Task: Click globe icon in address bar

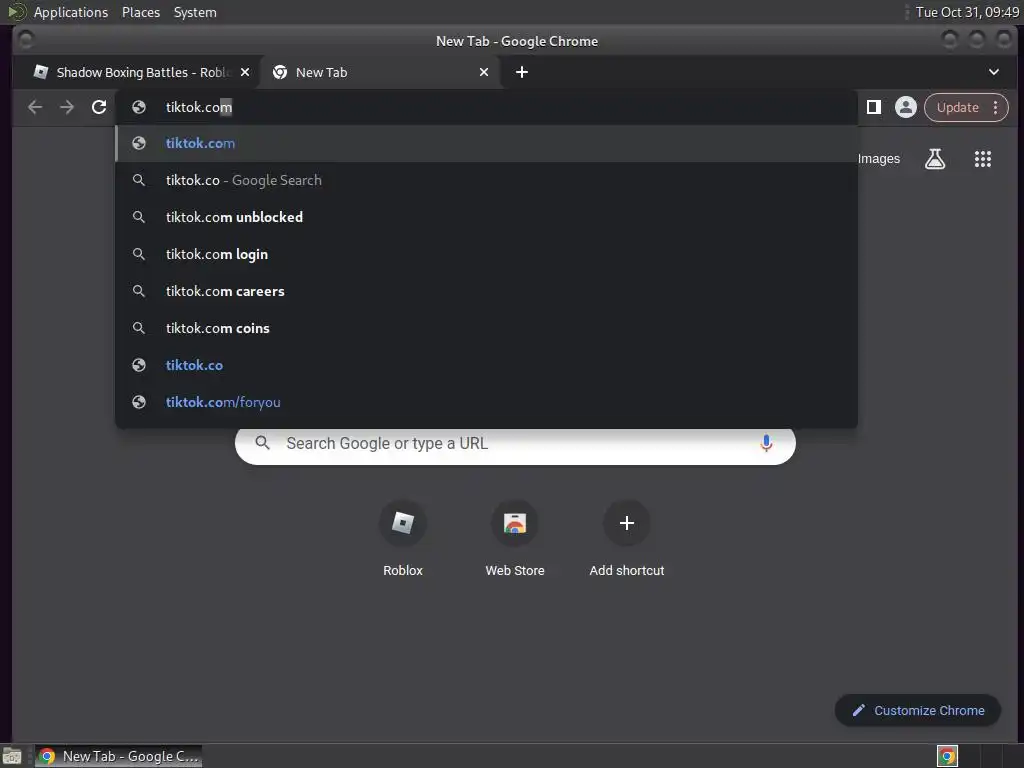Action: tap(138, 107)
